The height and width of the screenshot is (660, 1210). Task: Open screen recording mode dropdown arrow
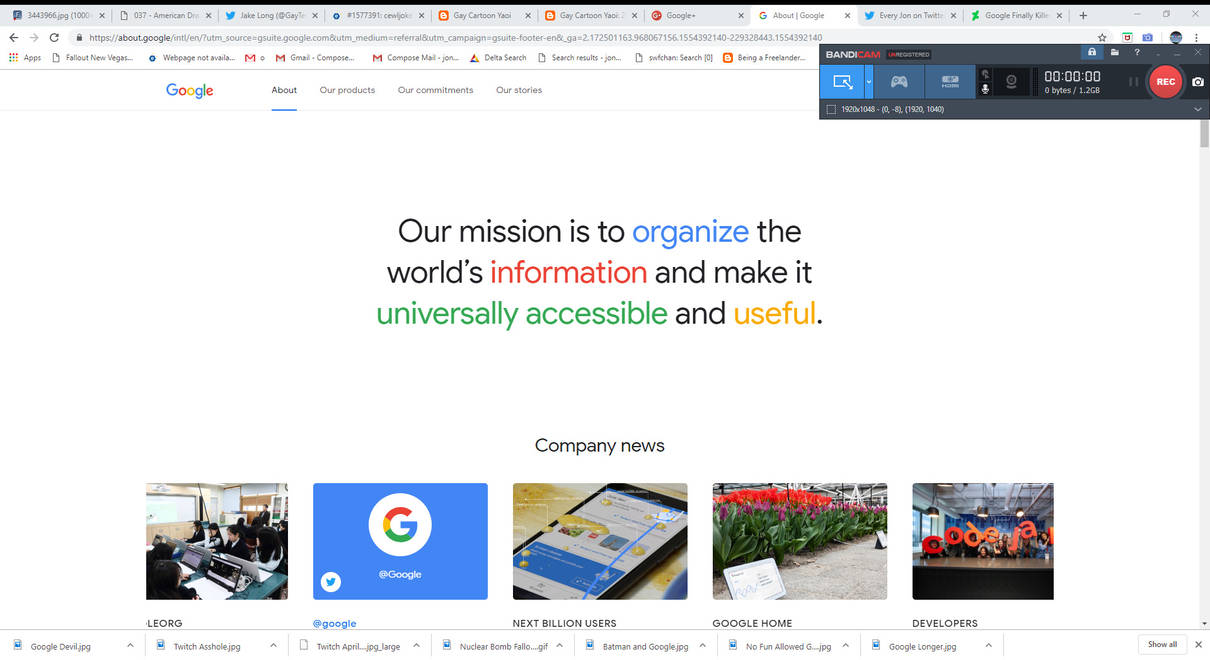point(869,82)
